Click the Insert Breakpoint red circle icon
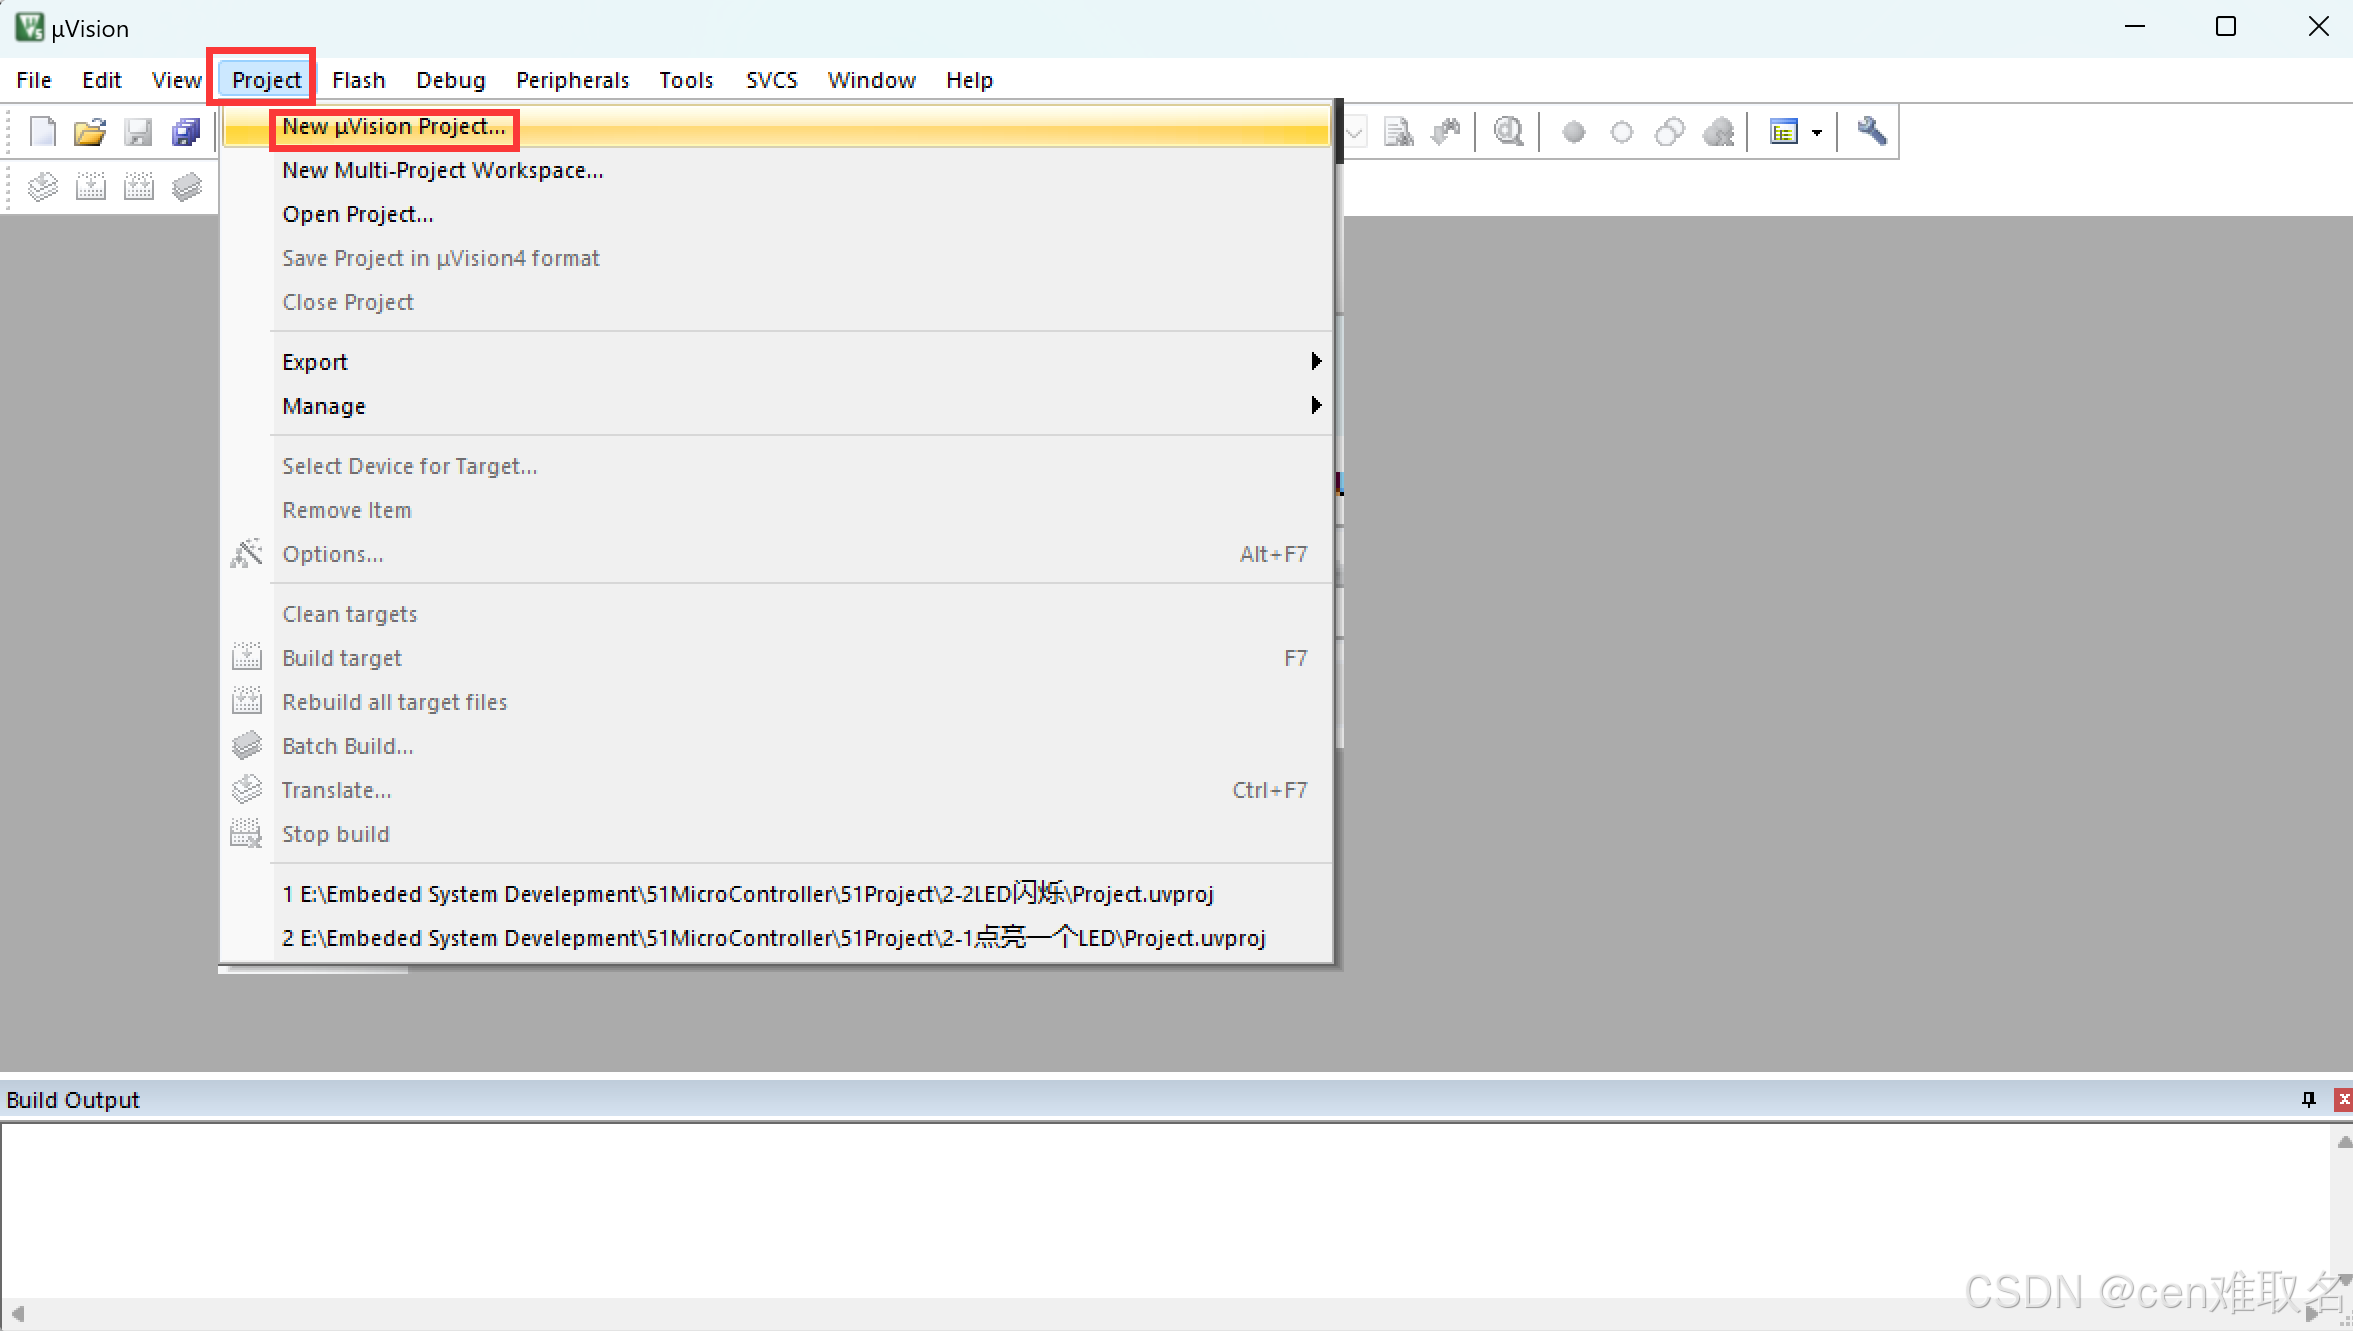The width and height of the screenshot is (2353, 1331). (x=1573, y=131)
